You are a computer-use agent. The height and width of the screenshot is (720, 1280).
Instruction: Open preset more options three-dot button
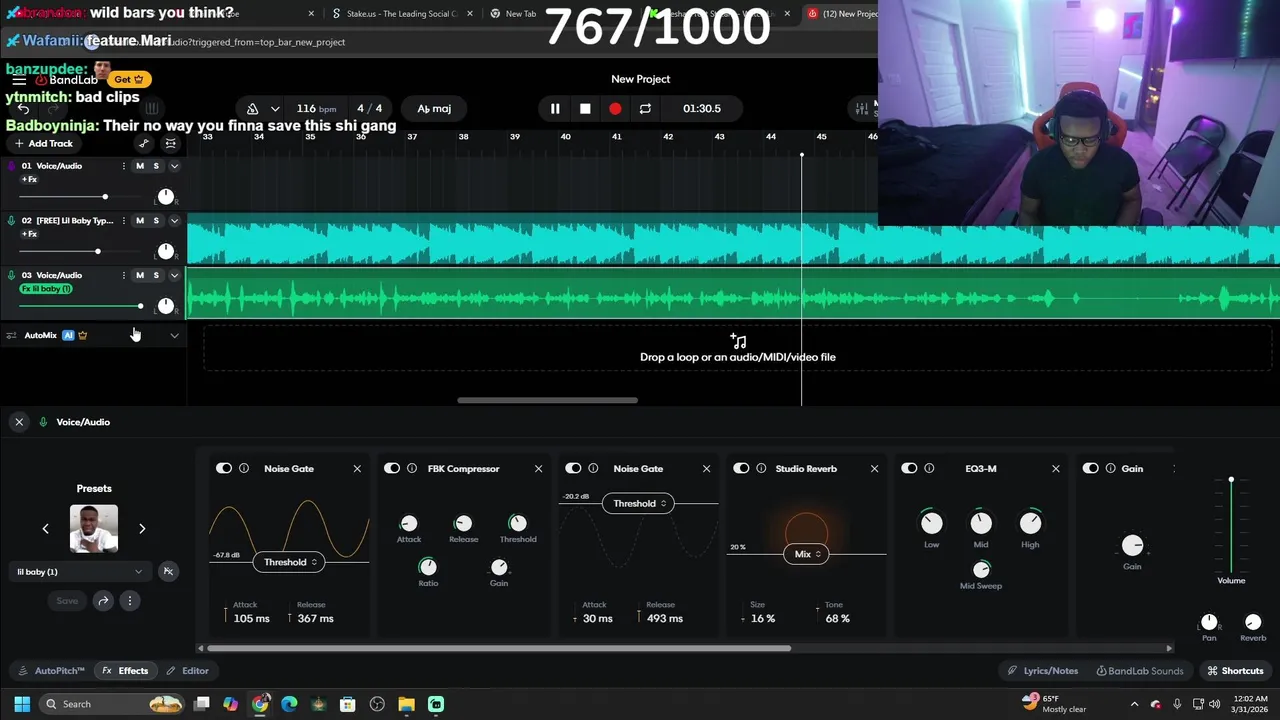pyautogui.click(x=129, y=601)
